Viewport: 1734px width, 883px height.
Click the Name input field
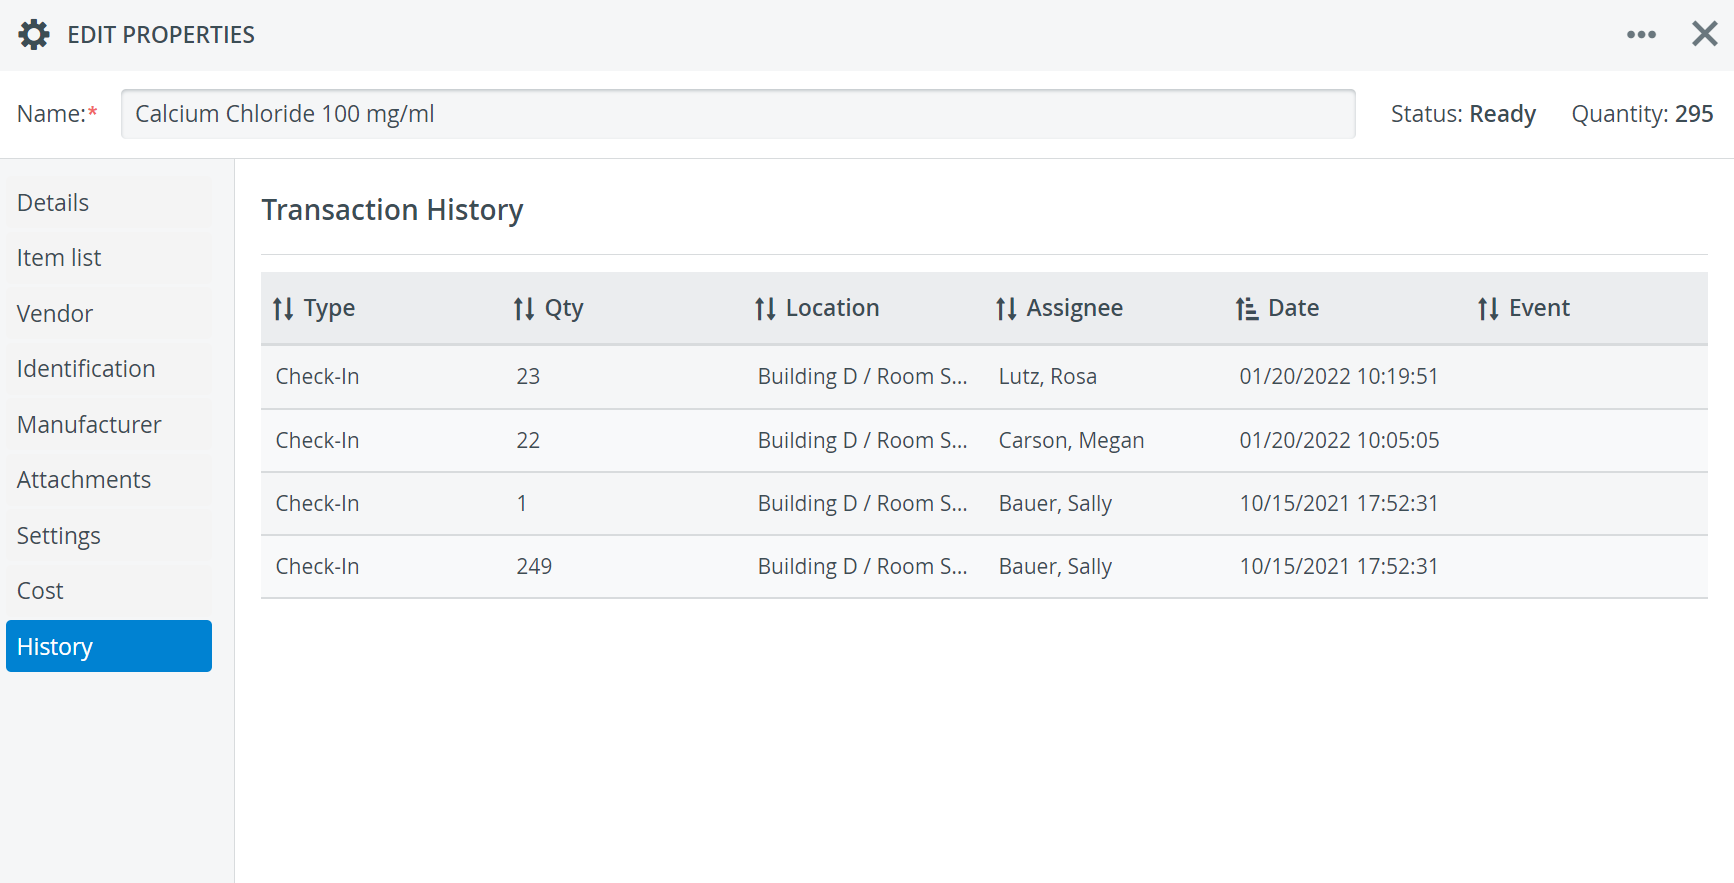(x=738, y=114)
